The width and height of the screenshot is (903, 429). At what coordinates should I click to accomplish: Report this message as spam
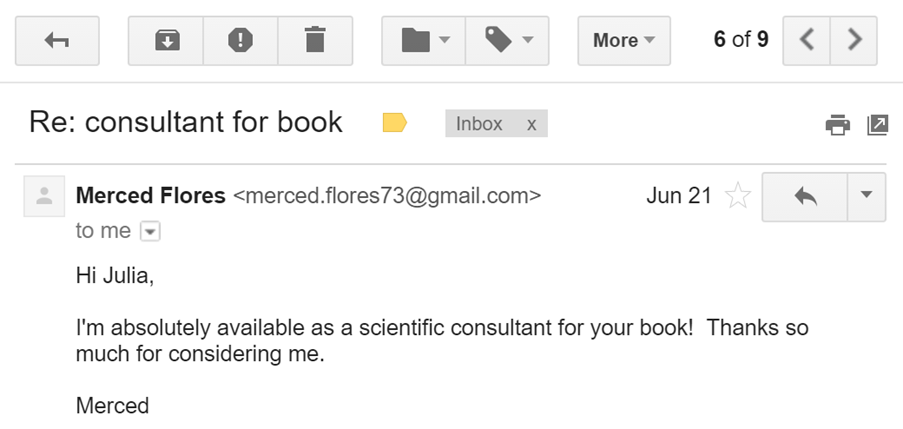point(240,40)
